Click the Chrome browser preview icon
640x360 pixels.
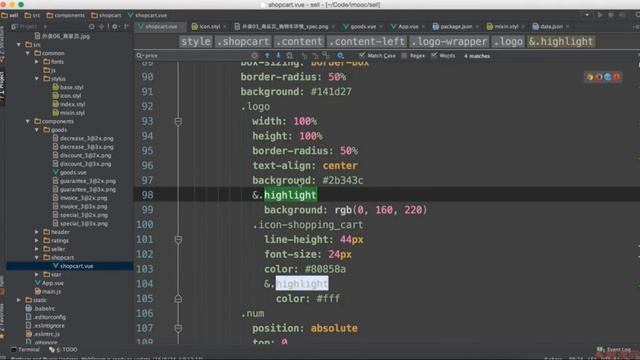click(589, 77)
